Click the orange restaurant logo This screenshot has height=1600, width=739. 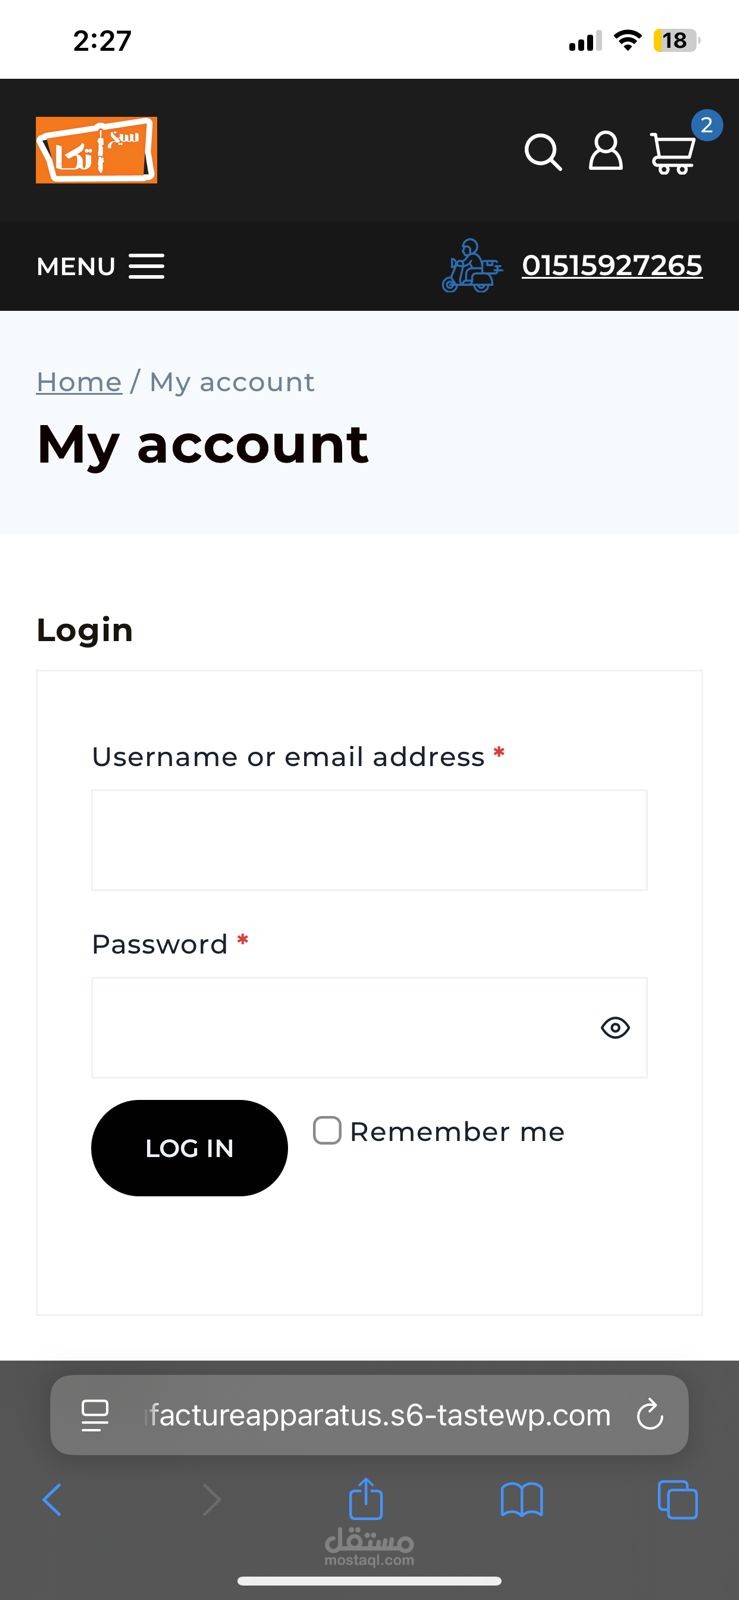click(96, 150)
